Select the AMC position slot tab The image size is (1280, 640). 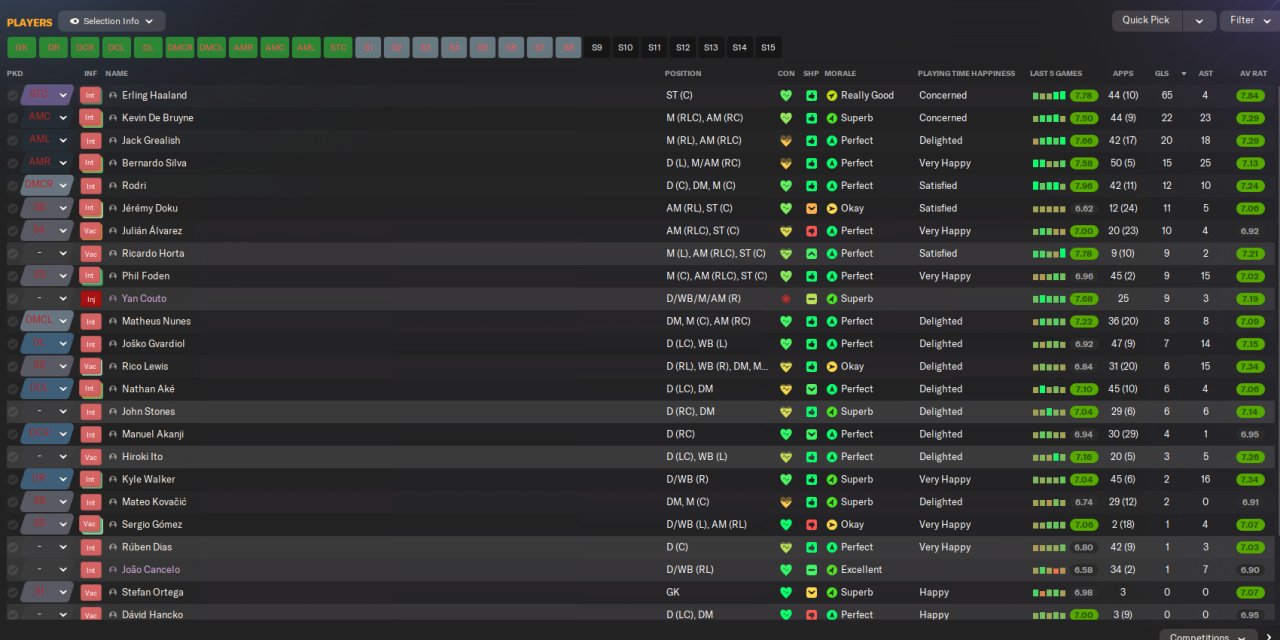point(274,47)
